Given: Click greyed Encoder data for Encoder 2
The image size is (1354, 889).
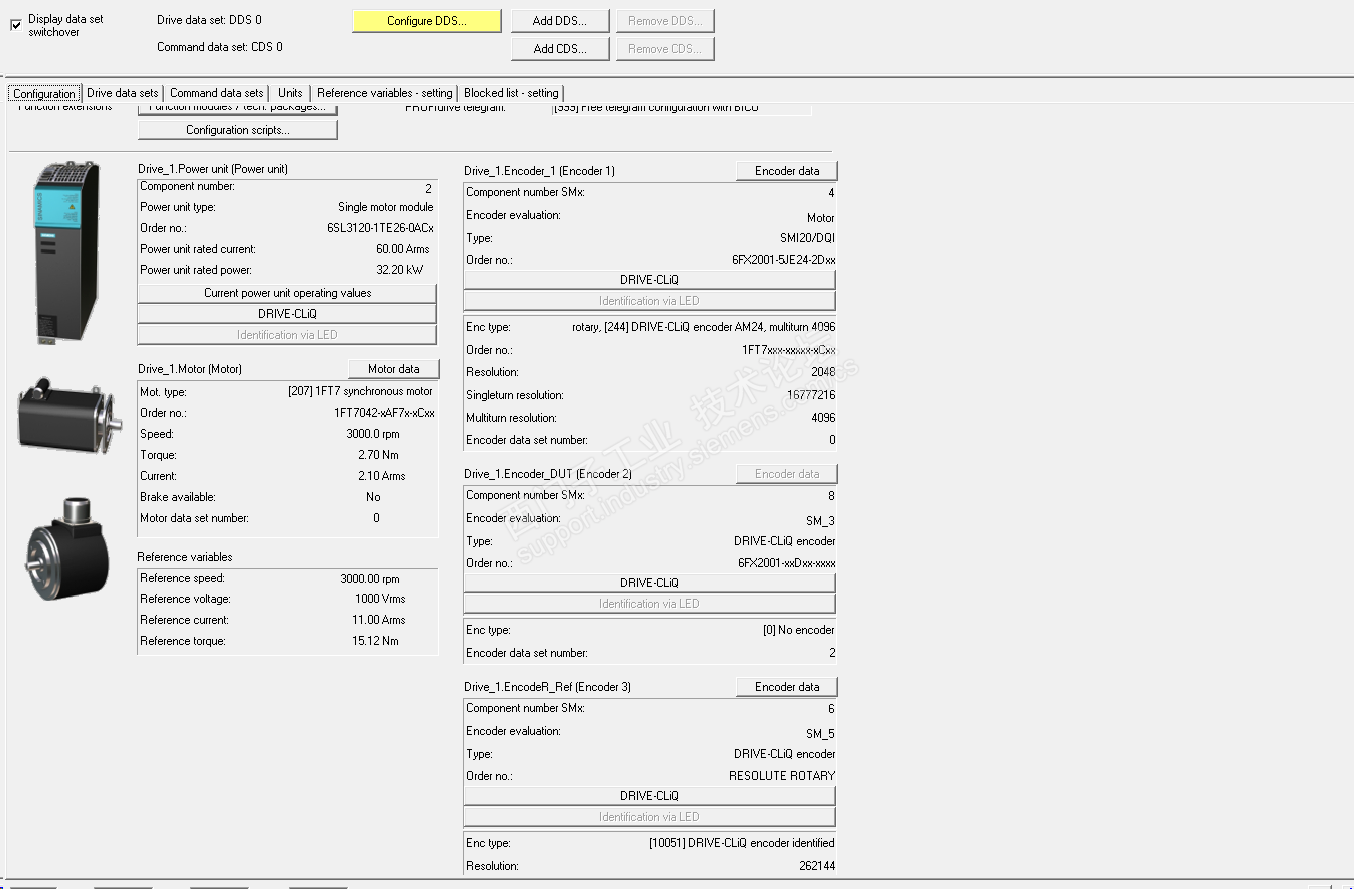Looking at the screenshot, I should click(787, 474).
